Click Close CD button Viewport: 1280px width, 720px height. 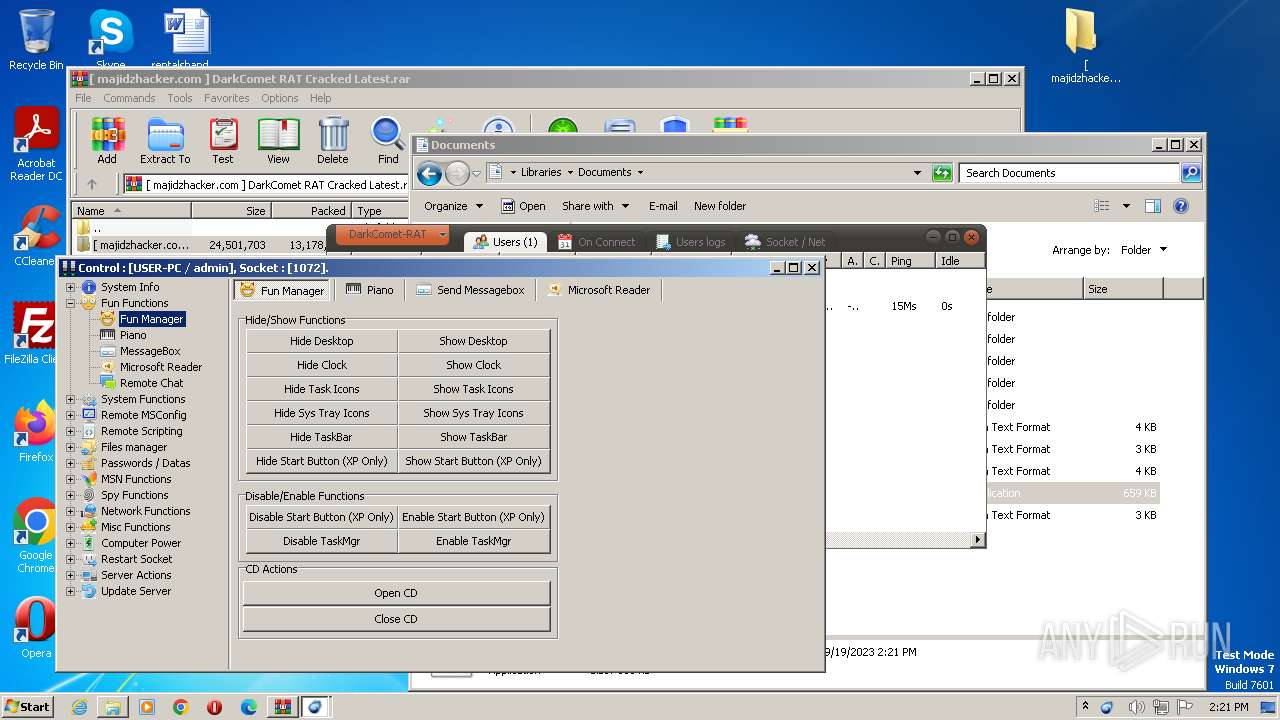click(x=396, y=619)
